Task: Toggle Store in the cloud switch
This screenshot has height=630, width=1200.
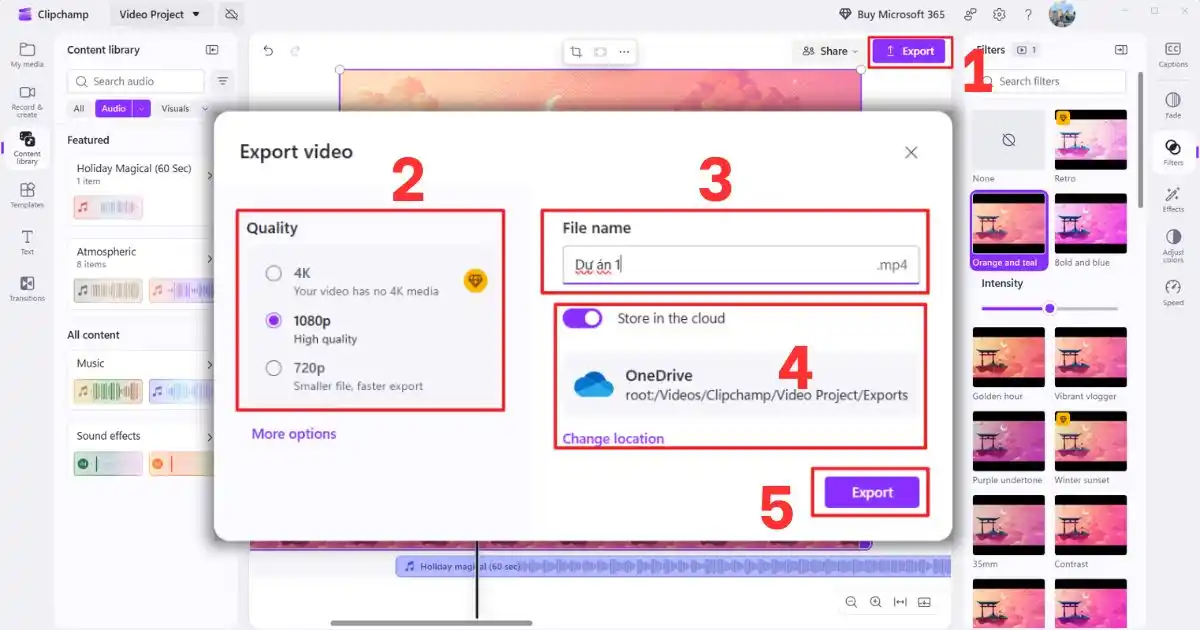Action: coord(583,318)
